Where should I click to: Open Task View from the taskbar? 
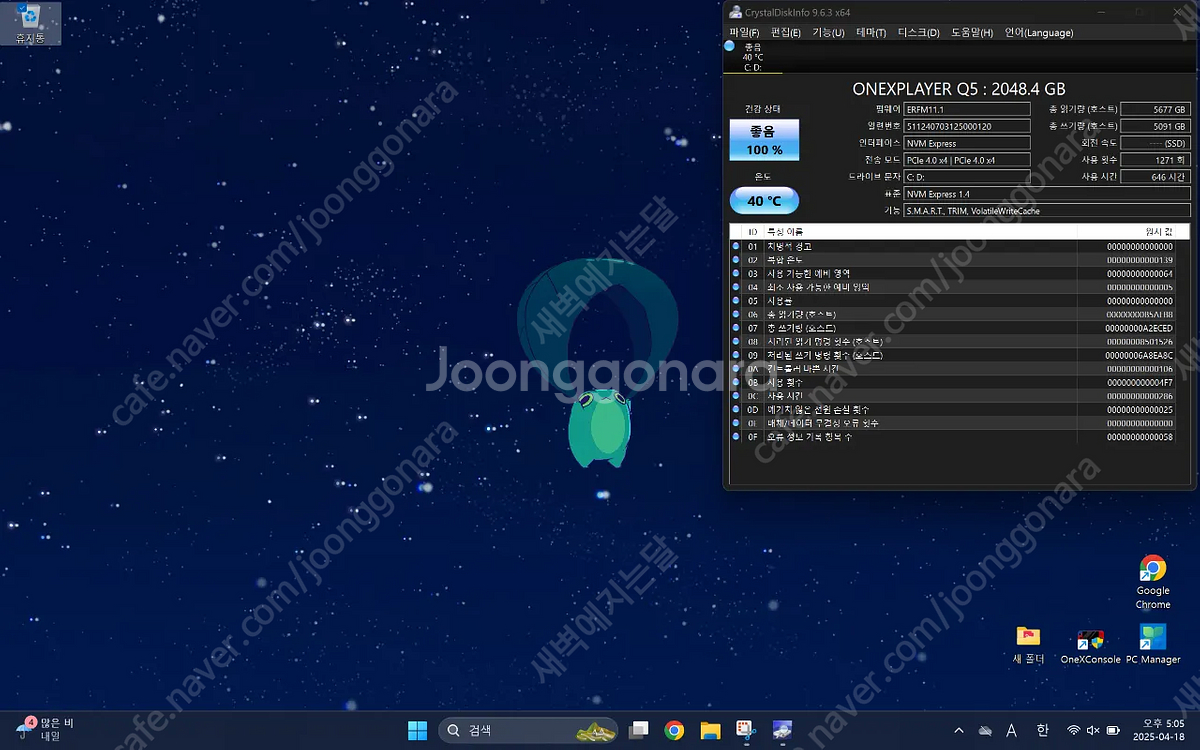[639, 730]
